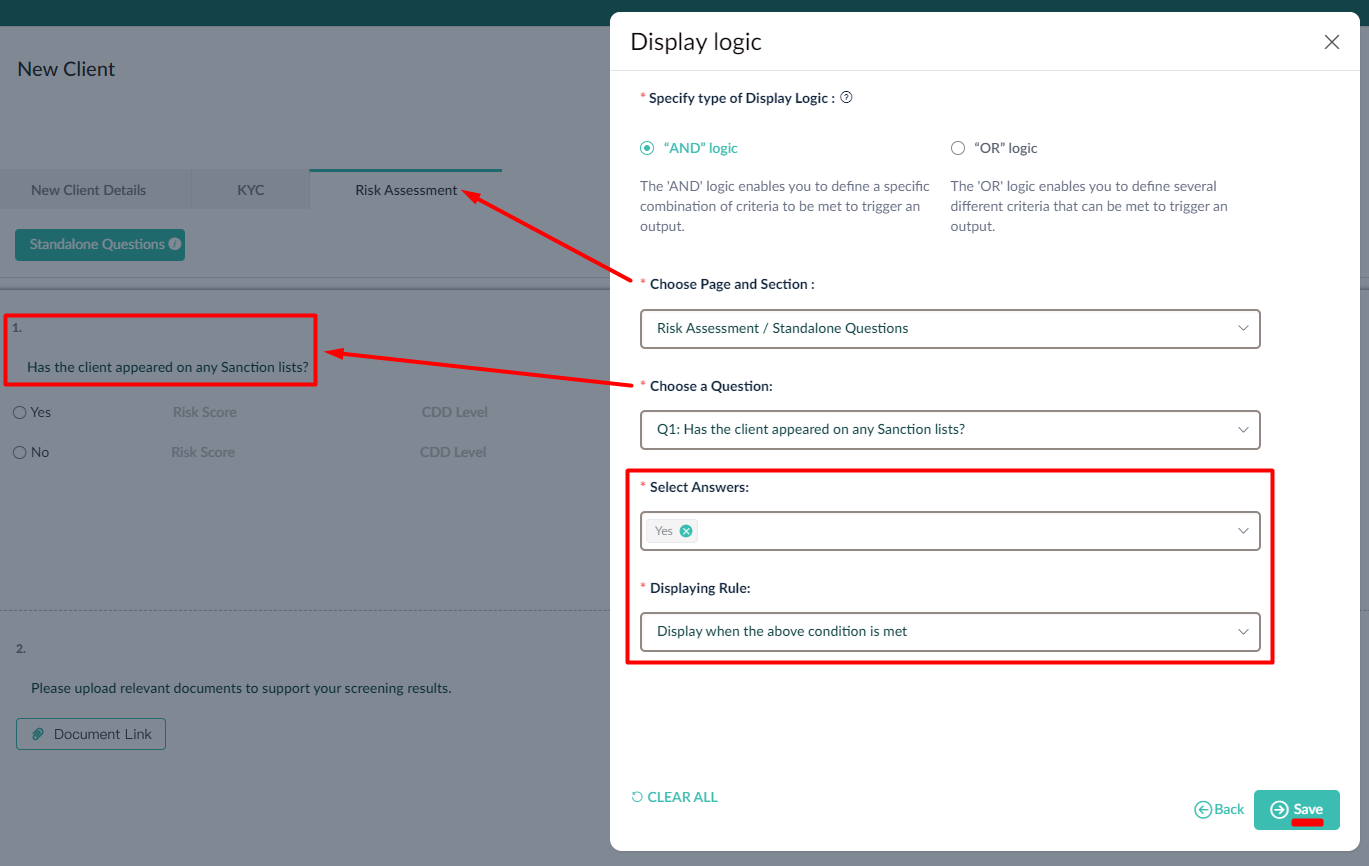Click the help icon beside Display Logic type
The width and height of the screenshot is (1369, 866).
846,98
